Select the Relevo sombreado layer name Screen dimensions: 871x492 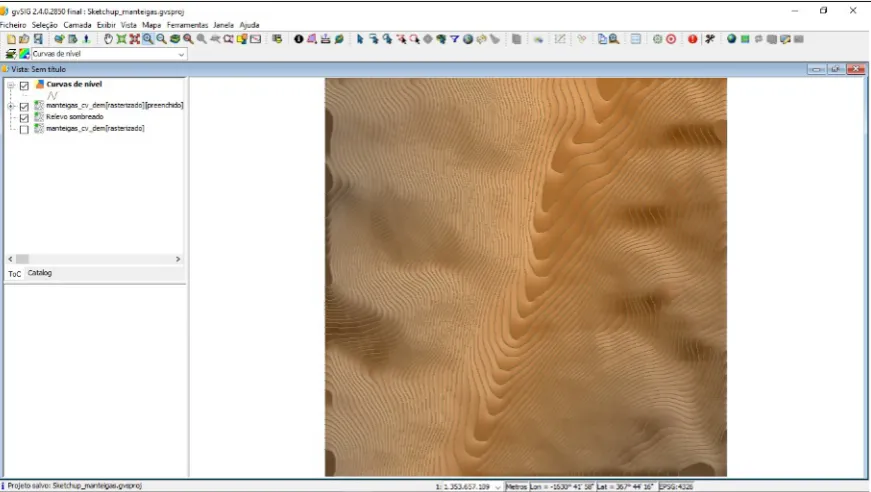click(x=74, y=117)
